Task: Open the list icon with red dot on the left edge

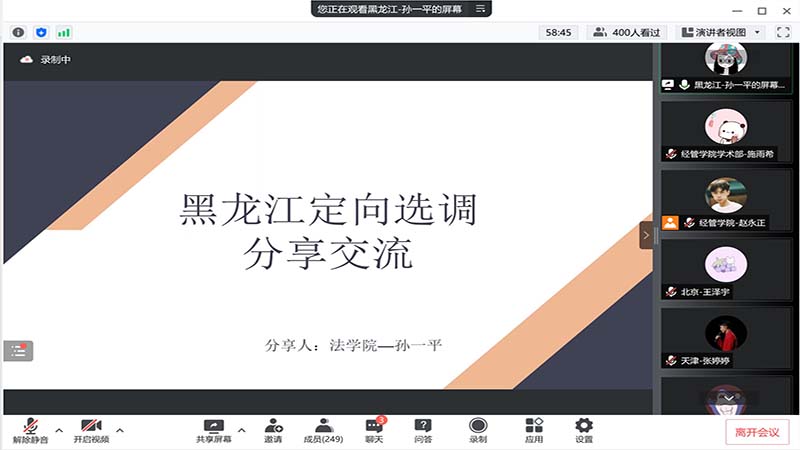Action: [x=18, y=351]
